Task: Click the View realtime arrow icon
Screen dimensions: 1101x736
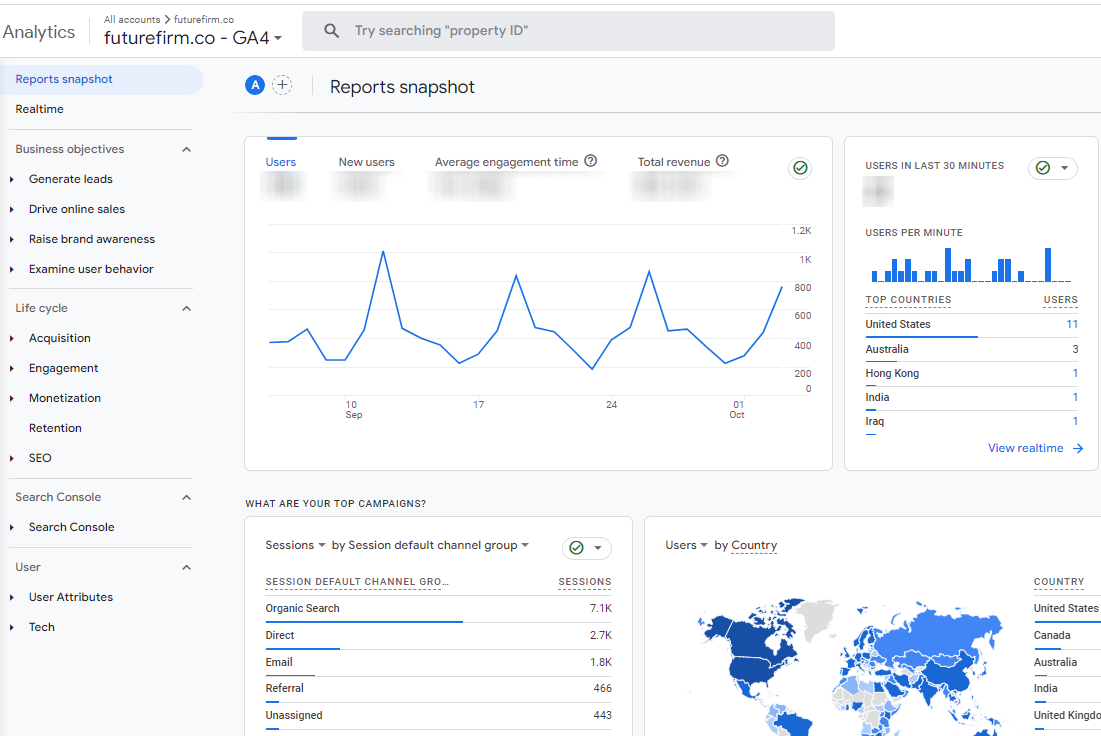Action: coord(1078,449)
